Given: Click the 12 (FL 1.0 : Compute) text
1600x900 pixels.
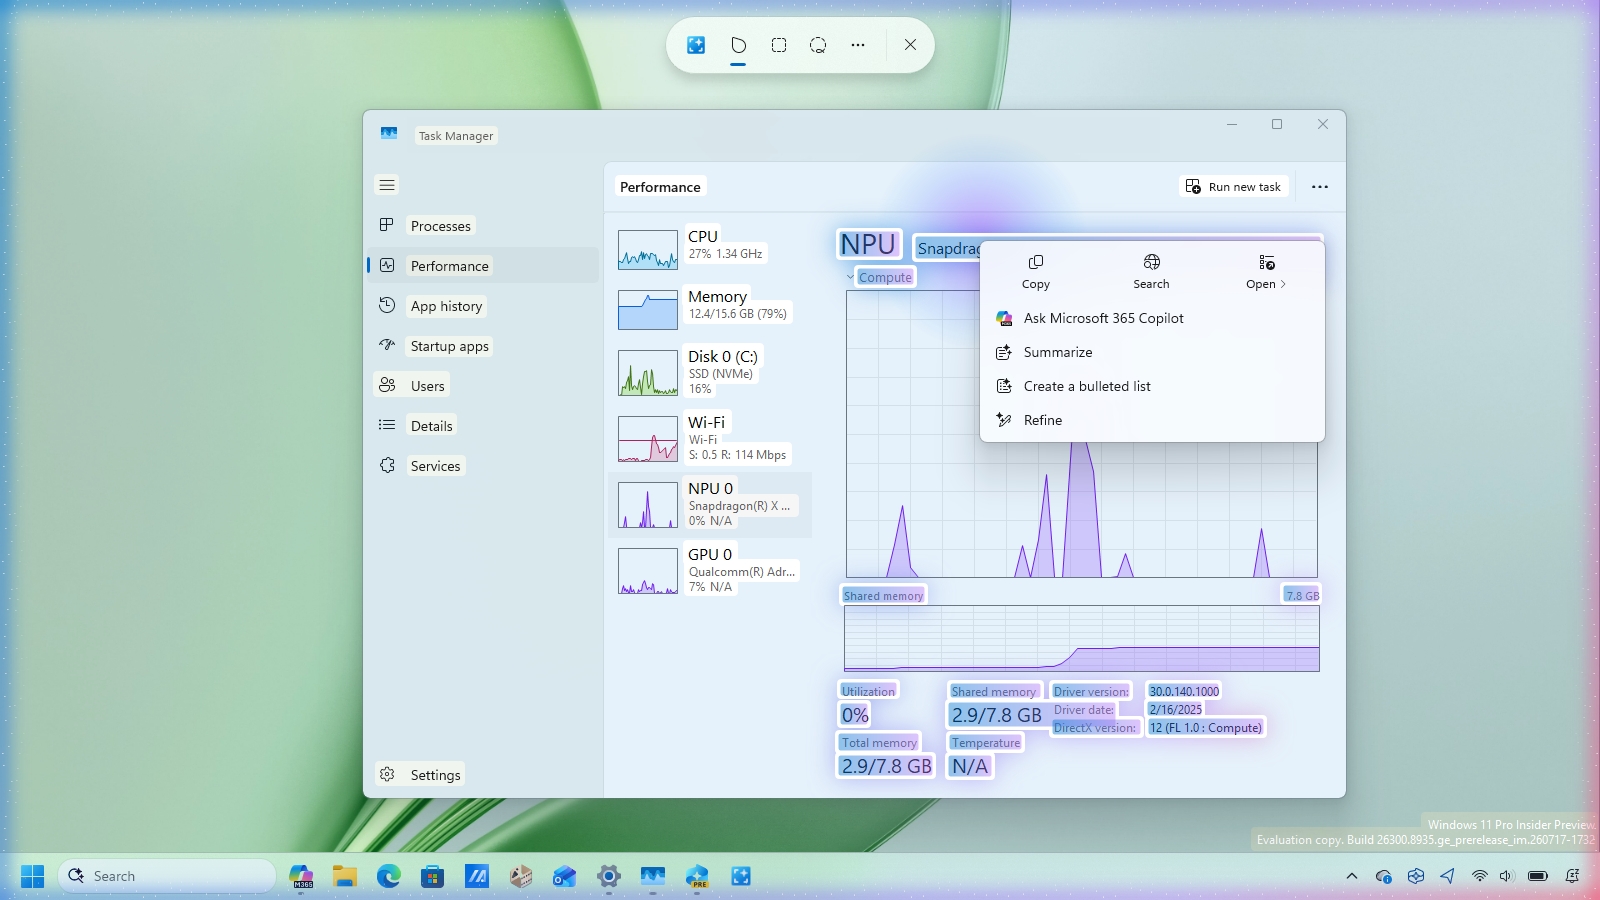Looking at the screenshot, I should point(1205,728).
